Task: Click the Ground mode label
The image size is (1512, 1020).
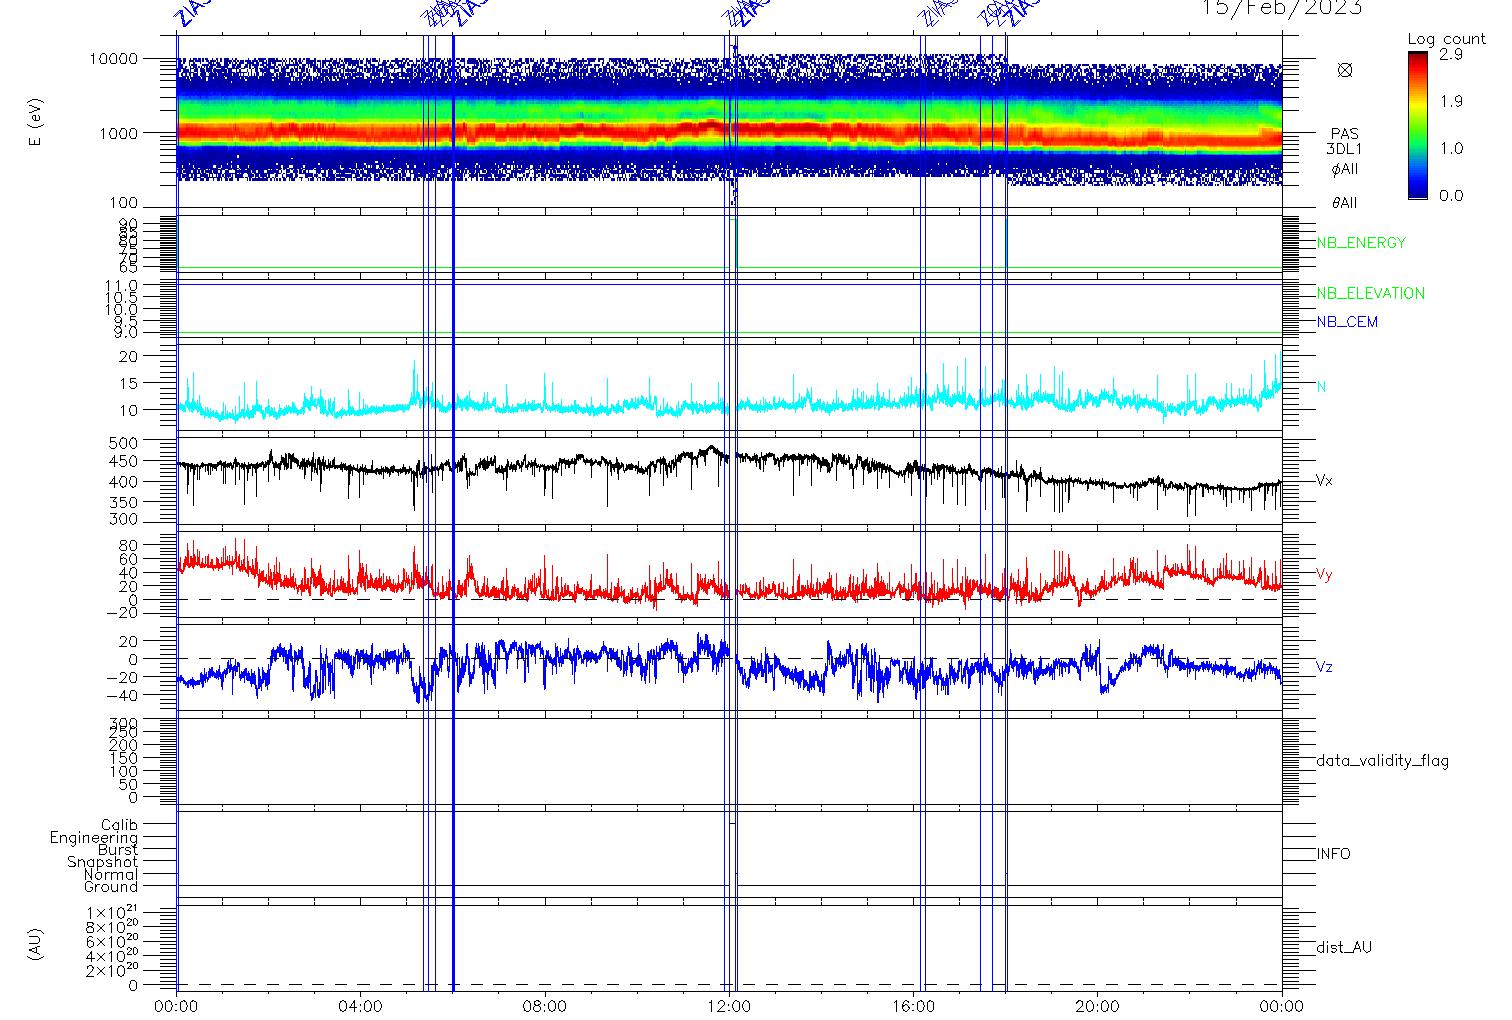Action: tap(110, 887)
